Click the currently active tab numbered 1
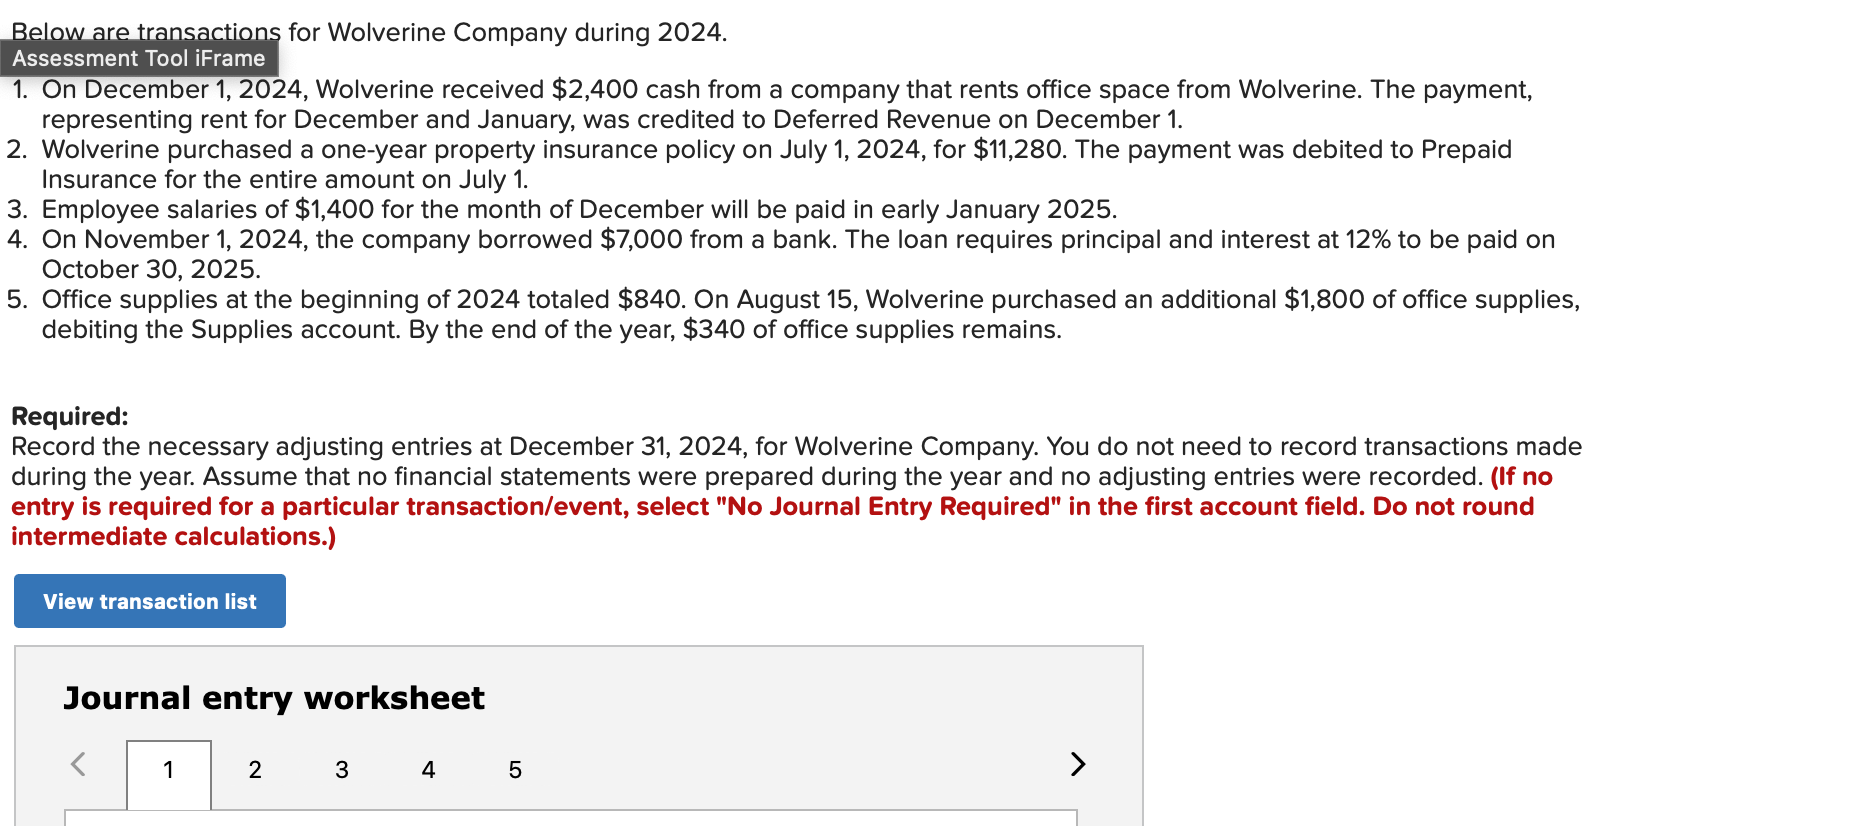Image resolution: width=1862 pixels, height=826 pixels. click(x=168, y=770)
